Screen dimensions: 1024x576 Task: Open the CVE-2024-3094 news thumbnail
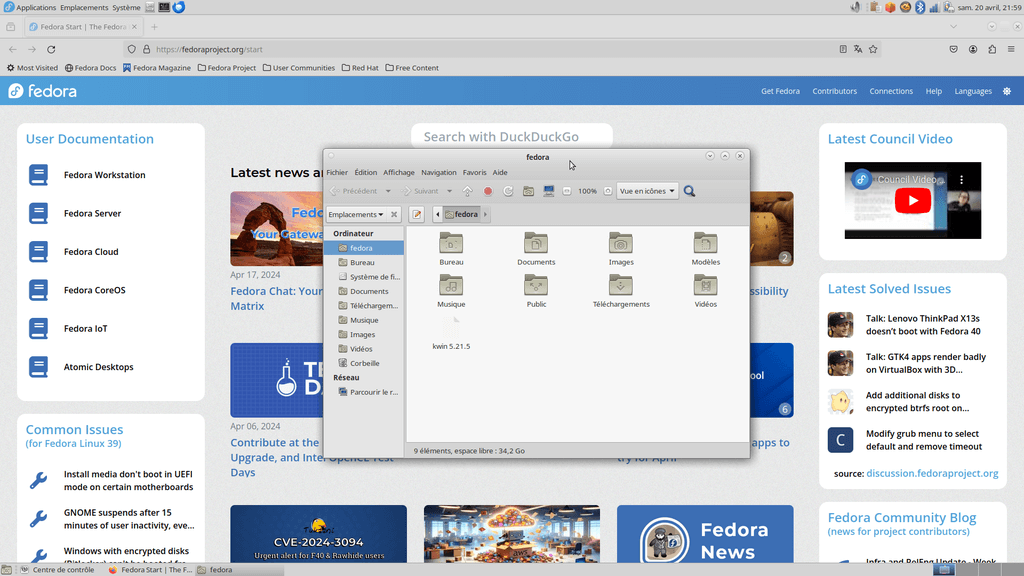319,534
